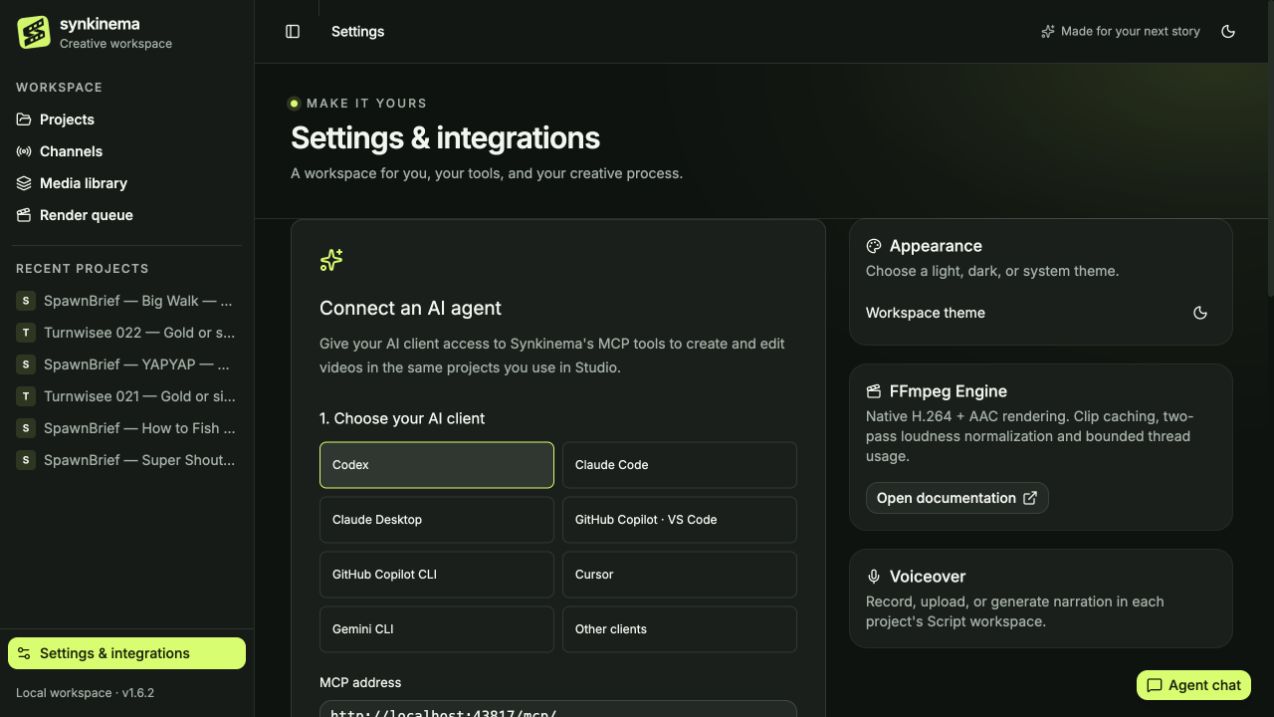Open Media library in the workspace menu
This screenshot has height=717, width=1274.
tap(127, 183)
